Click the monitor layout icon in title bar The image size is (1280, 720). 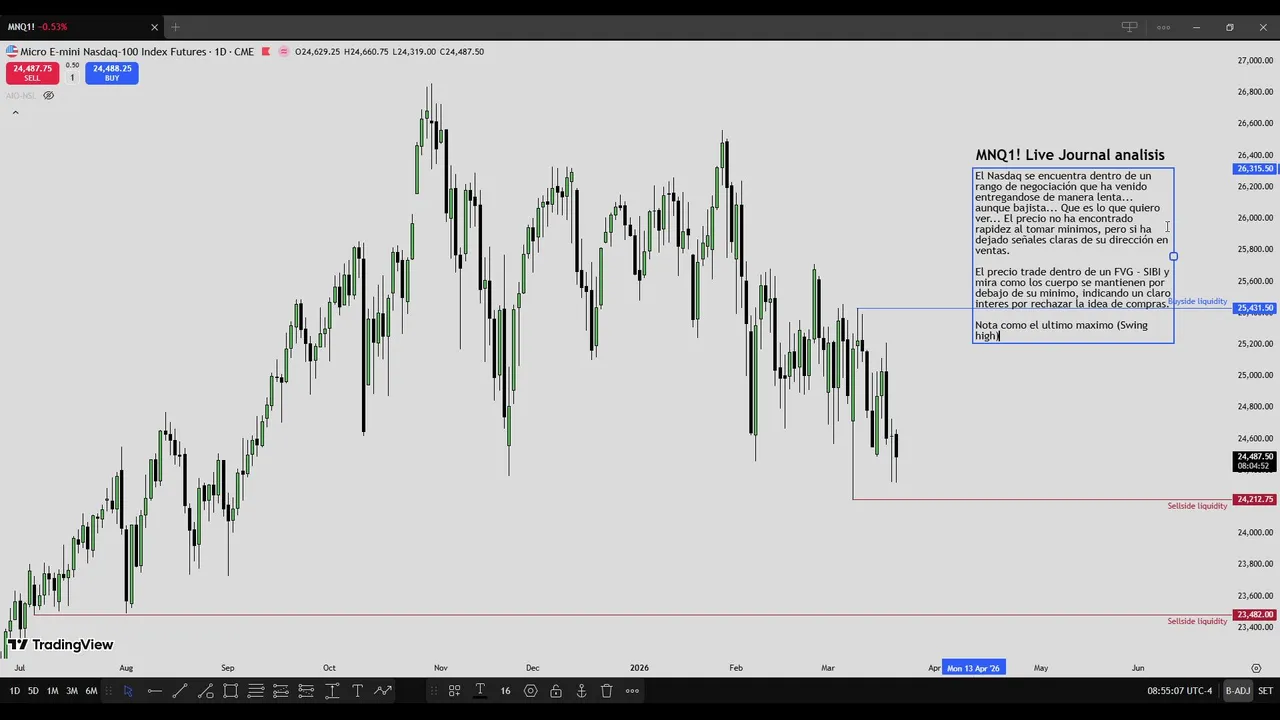[1129, 27]
